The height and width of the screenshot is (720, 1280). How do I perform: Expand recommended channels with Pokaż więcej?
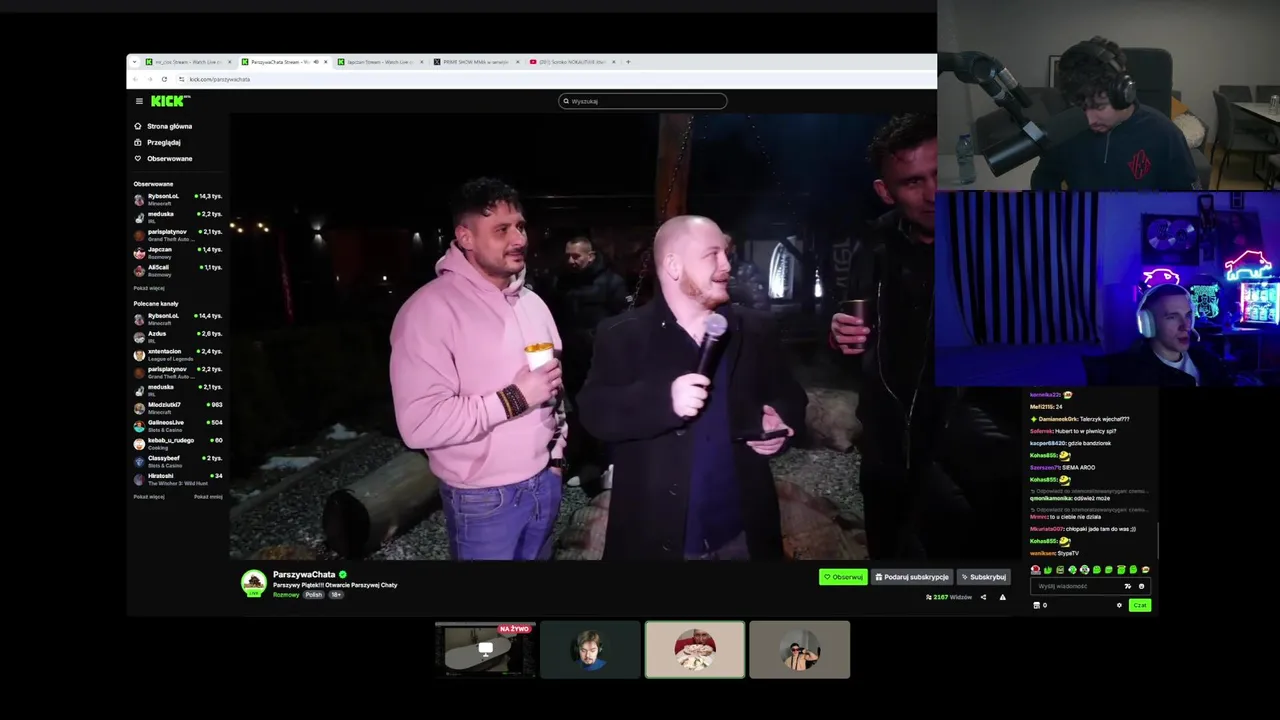click(x=149, y=496)
